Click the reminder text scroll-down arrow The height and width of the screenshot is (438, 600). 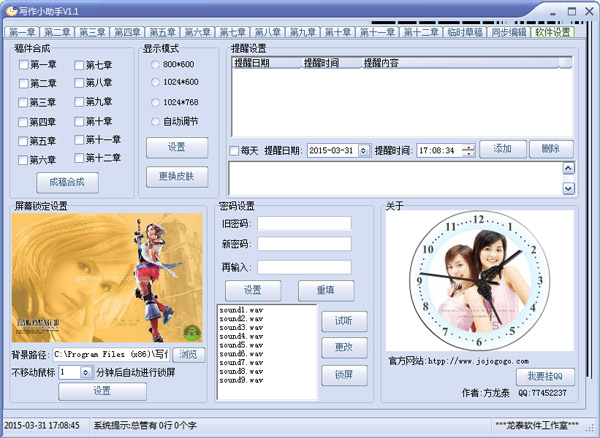click(x=569, y=188)
